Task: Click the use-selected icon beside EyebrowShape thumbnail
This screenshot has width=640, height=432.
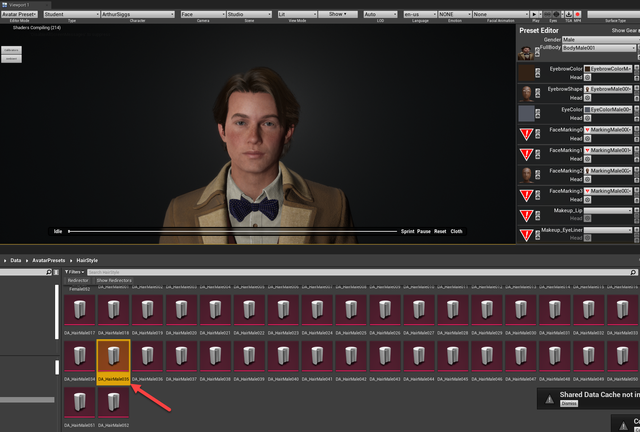Action: (x=538, y=93)
